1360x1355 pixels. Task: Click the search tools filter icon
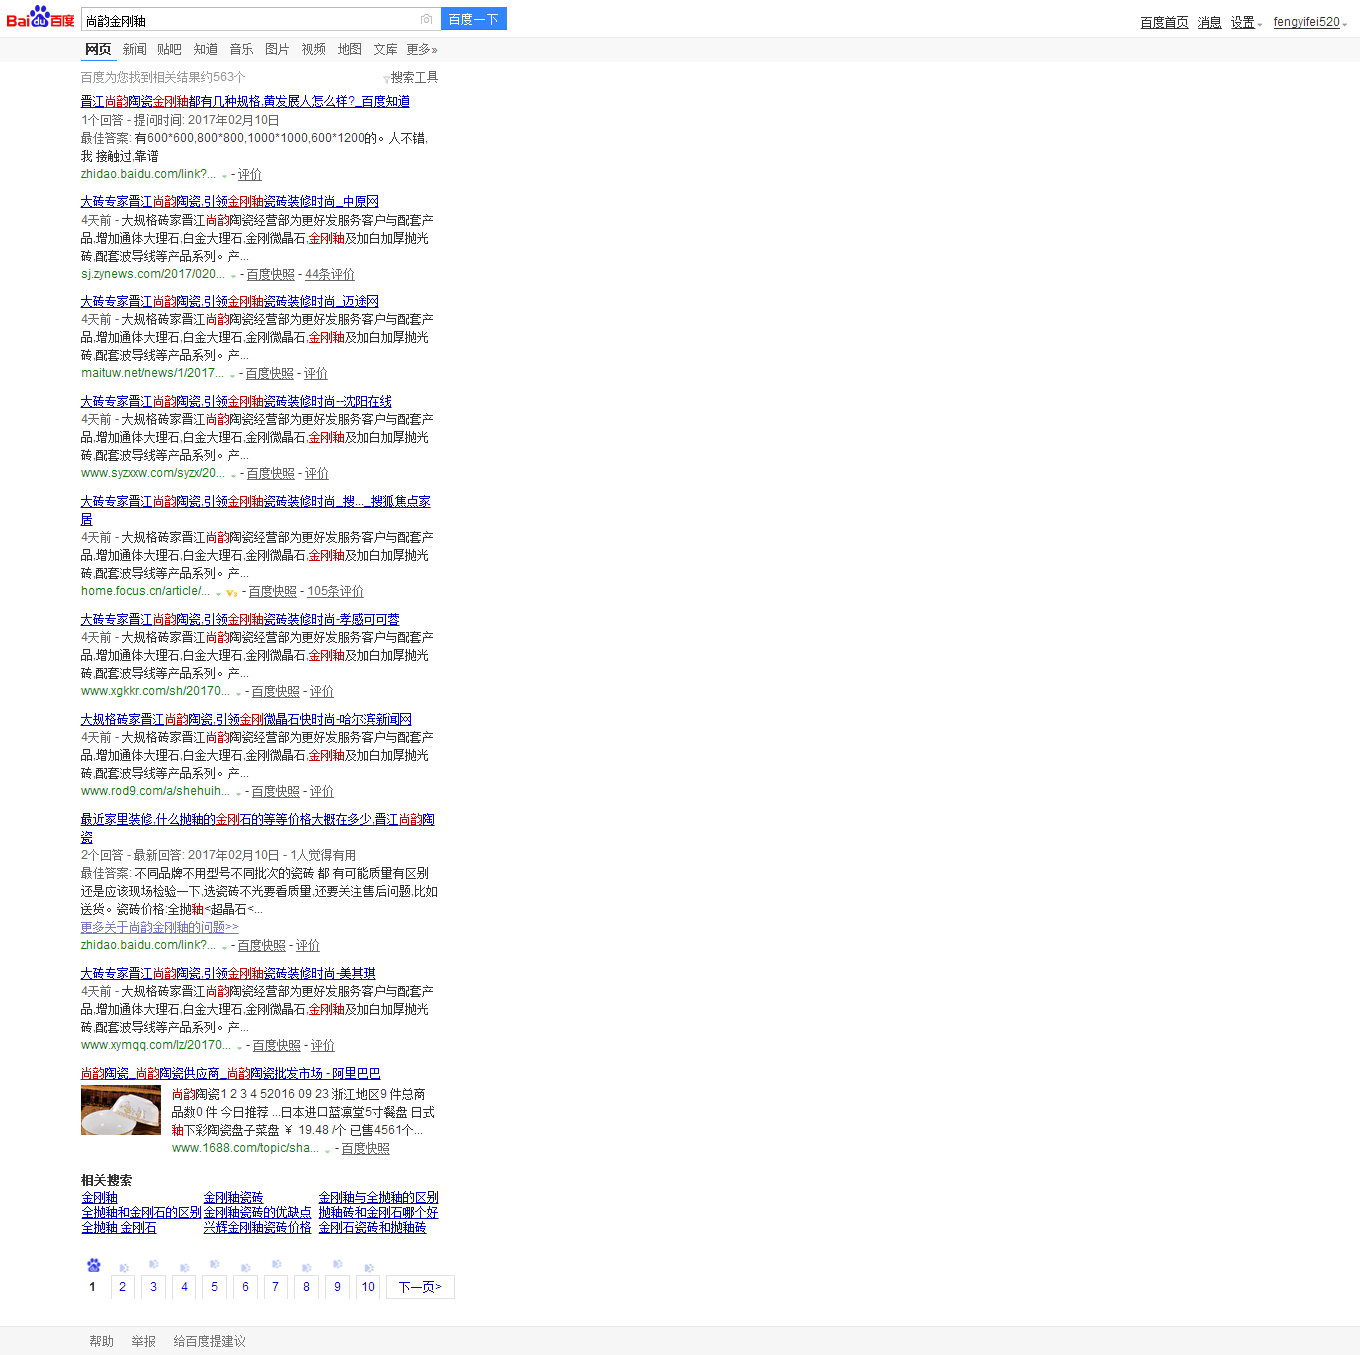point(386,78)
